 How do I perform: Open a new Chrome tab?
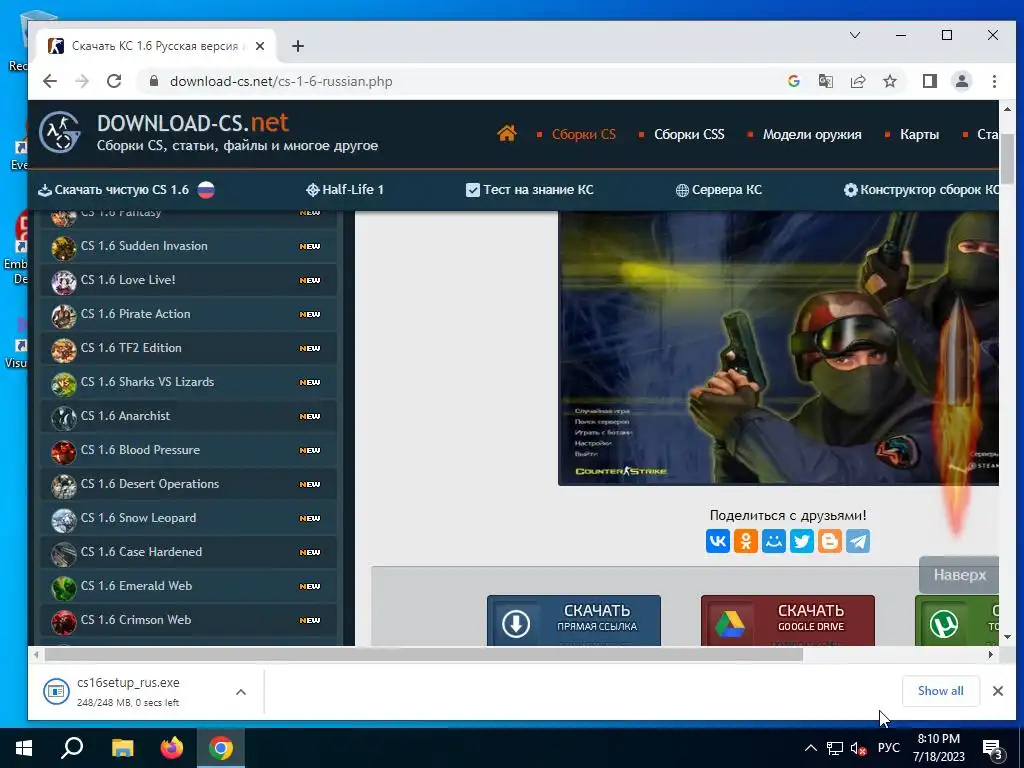[x=298, y=46]
